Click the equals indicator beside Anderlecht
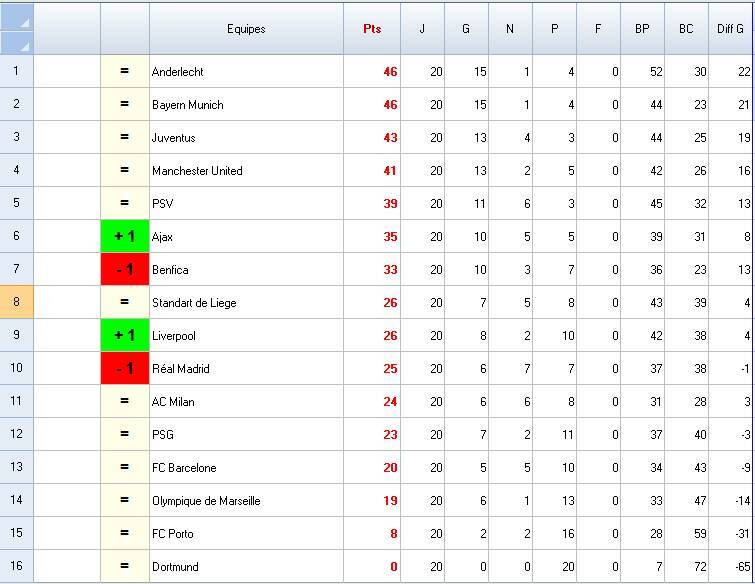This screenshot has height=584, width=755. 125,72
